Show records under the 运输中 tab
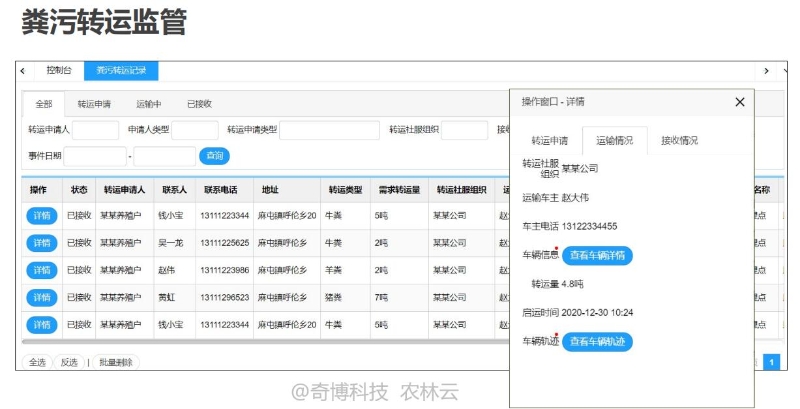Screen dimensions: 800x409 point(148,104)
